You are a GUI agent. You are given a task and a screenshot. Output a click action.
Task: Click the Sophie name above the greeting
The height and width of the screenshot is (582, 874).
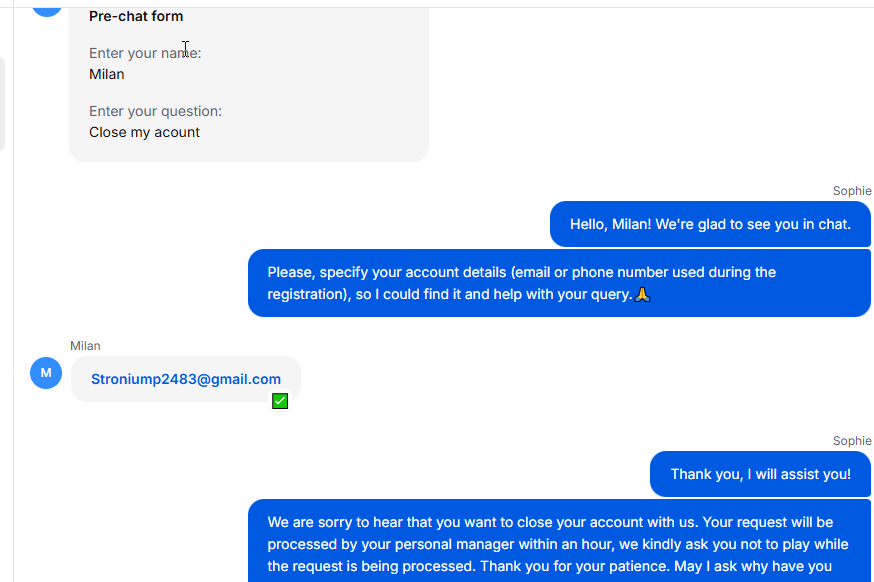click(x=852, y=191)
